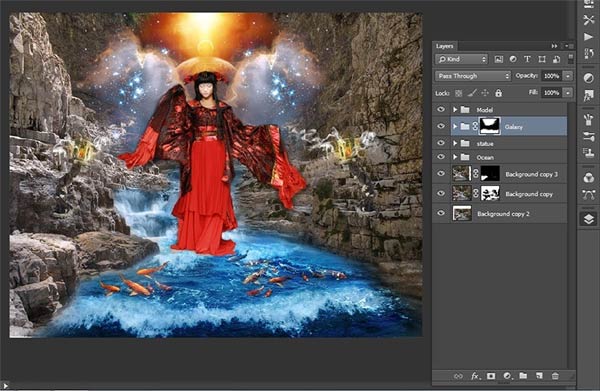Switch to the Layers tab

[445, 46]
